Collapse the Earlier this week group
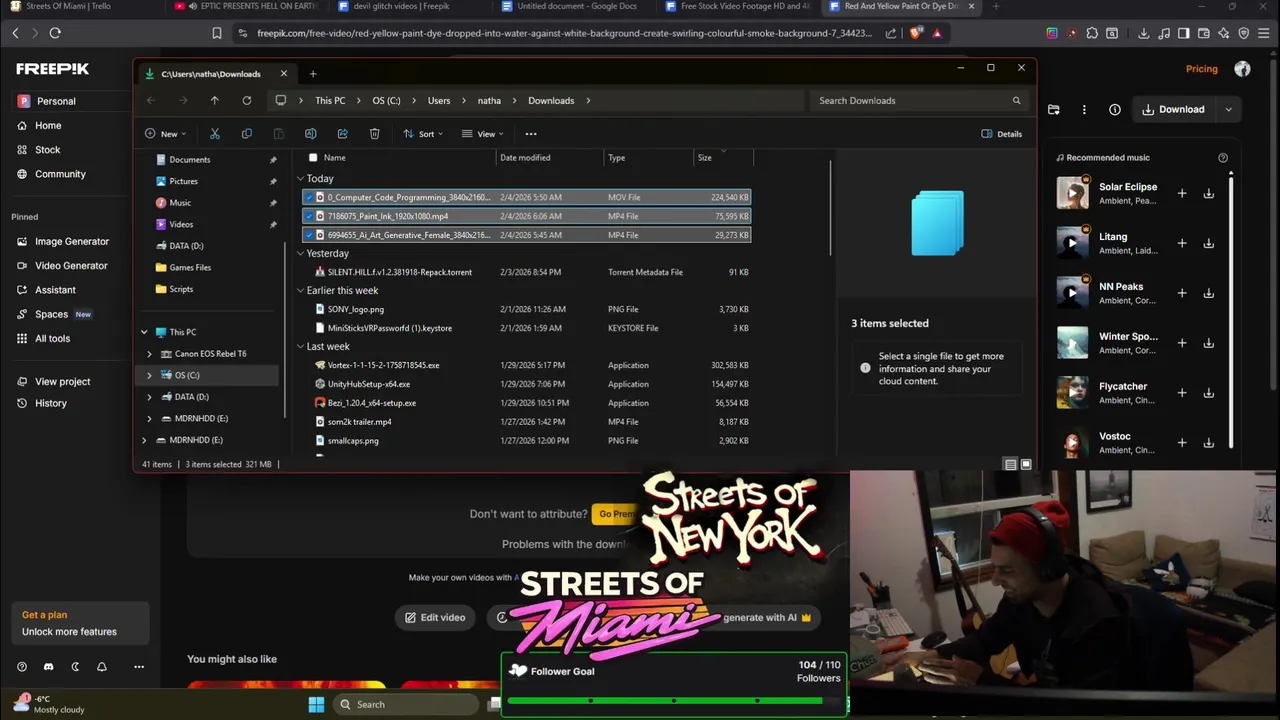 pyautogui.click(x=301, y=291)
